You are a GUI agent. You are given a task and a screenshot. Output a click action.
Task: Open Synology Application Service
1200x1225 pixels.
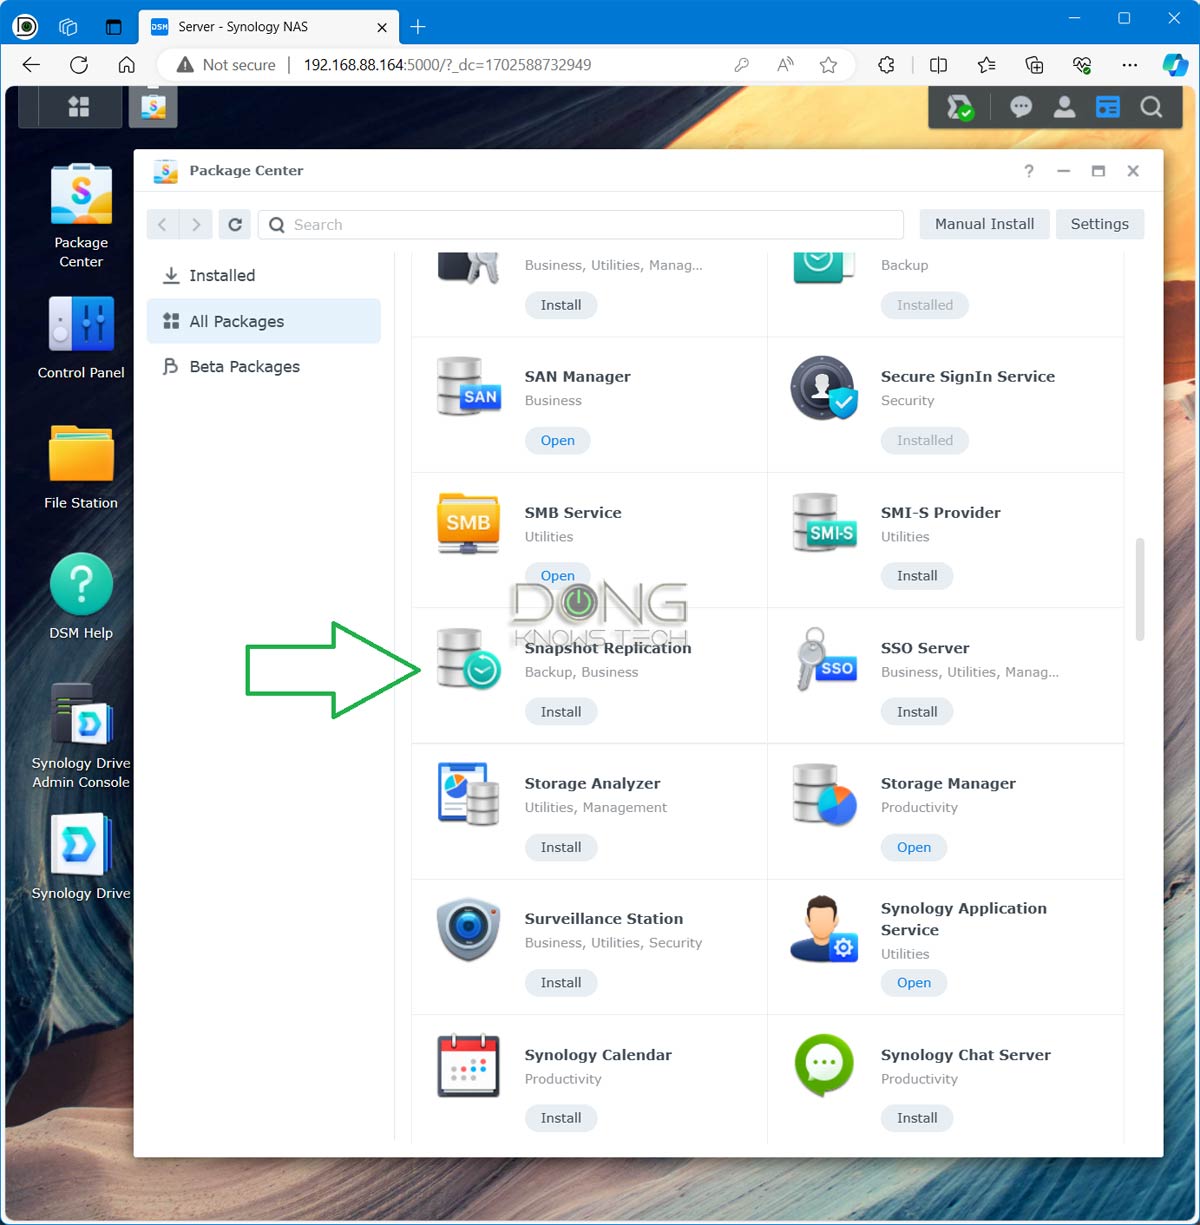pyautogui.click(x=914, y=983)
